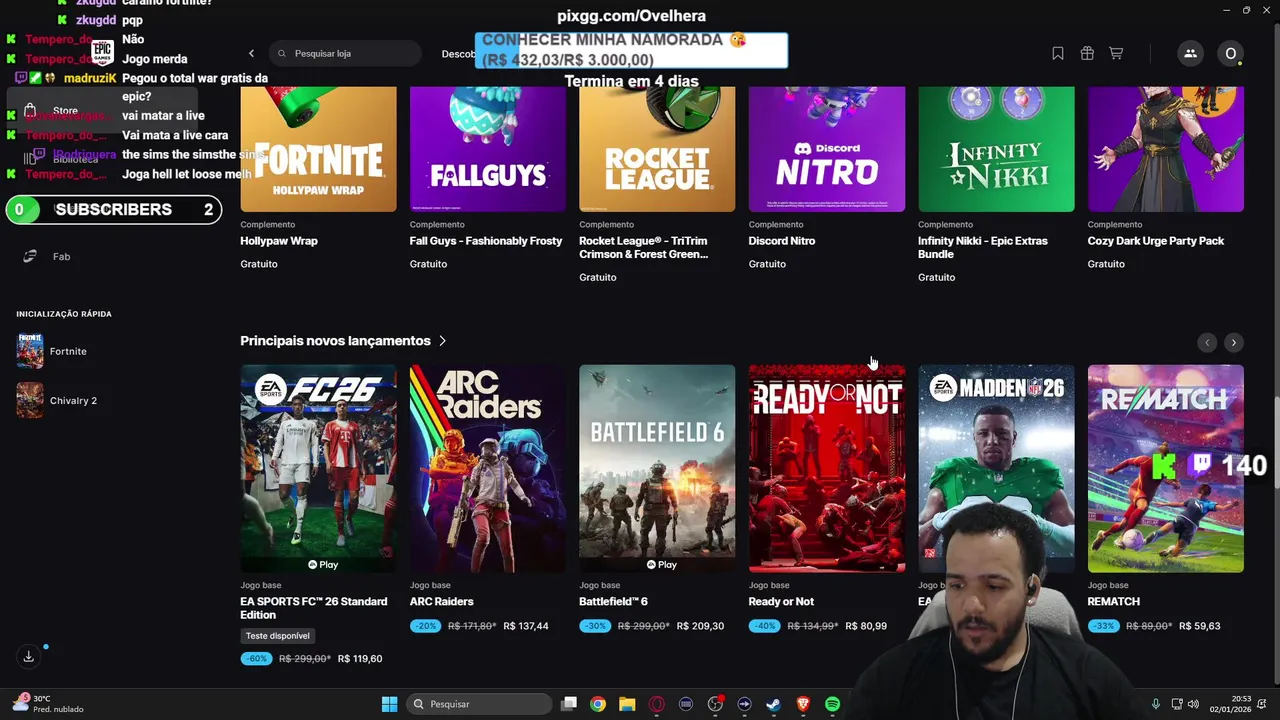Expand Principais novos lançamentos with the chevron
This screenshot has height=720, width=1280.
click(x=442, y=341)
